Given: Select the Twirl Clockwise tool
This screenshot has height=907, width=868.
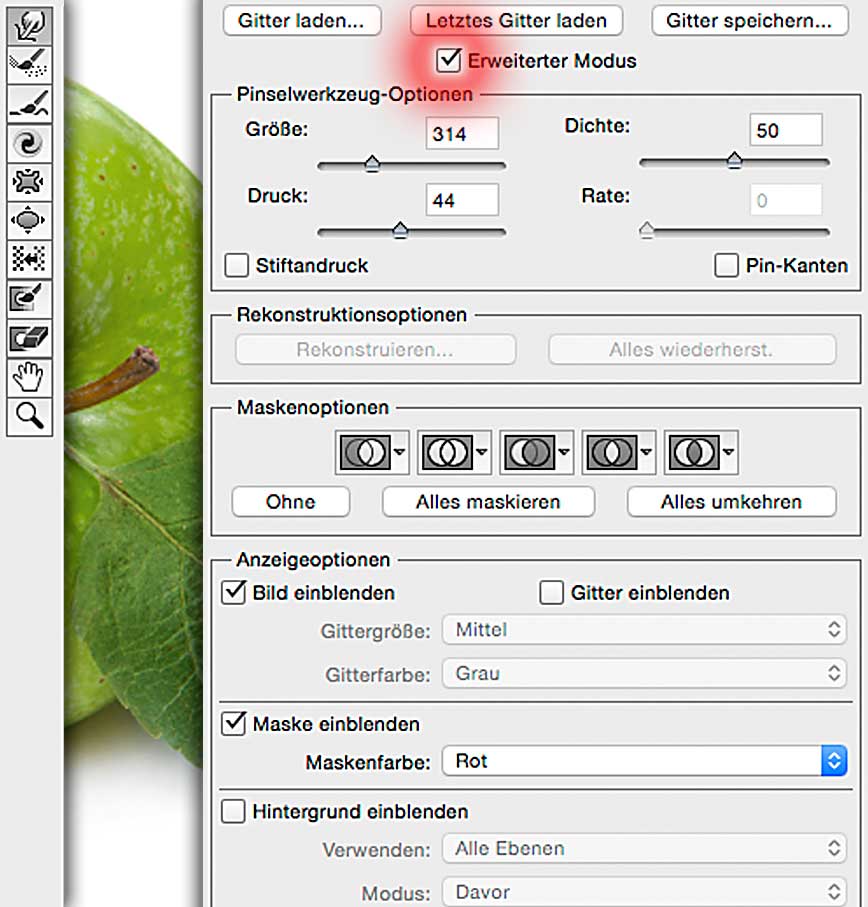Looking at the screenshot, I should (x=29, y=143).
